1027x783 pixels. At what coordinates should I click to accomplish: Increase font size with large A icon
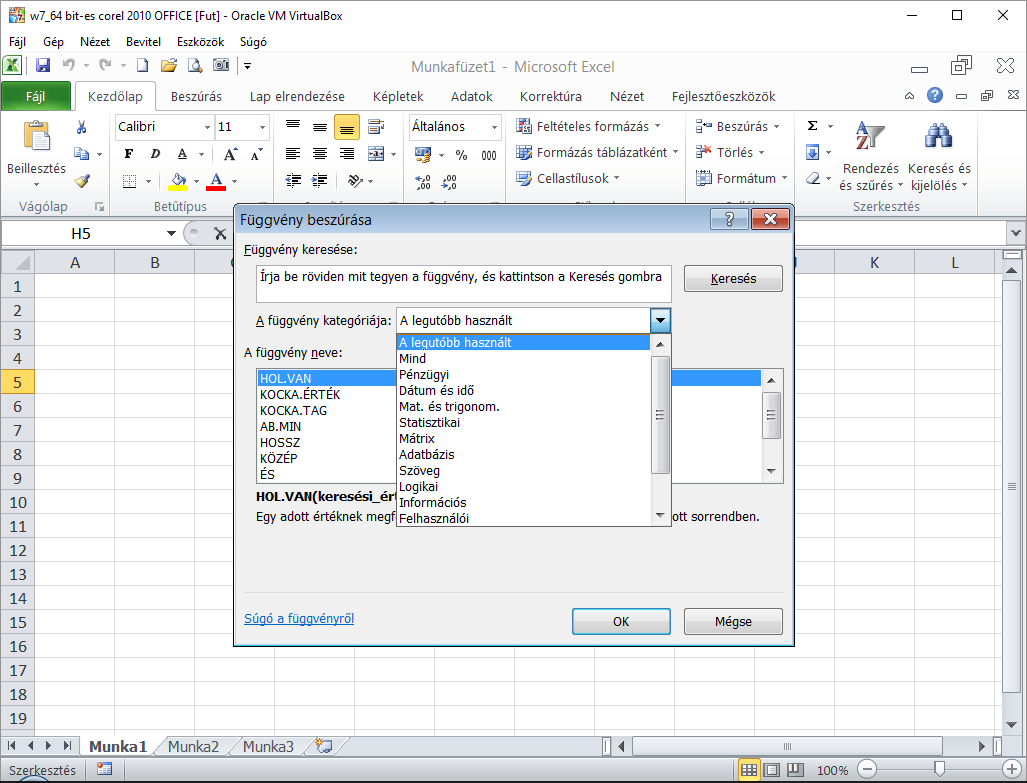[230, 154]
